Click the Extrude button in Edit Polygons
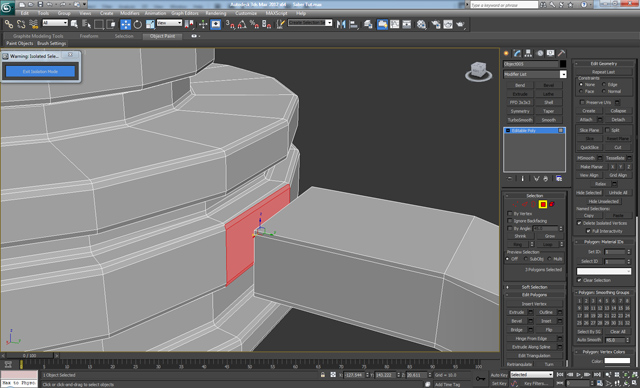This screenshot has width=640, height=388. [516, 312]
